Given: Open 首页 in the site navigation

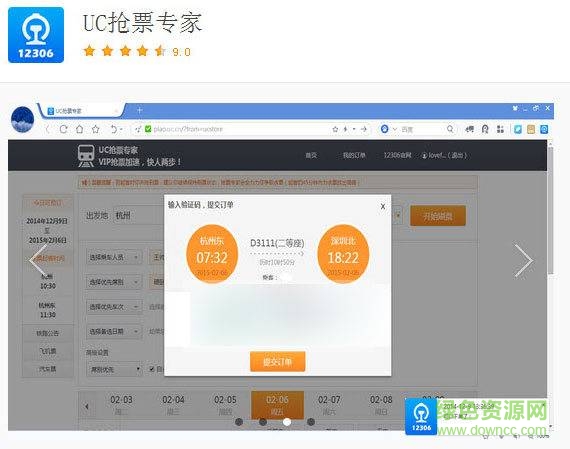Looking at the screenshot, I should (x=311, y=155).
